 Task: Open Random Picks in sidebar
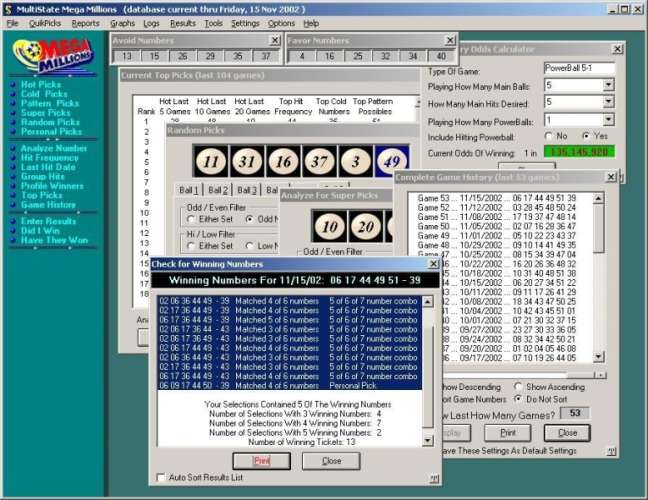50,122
